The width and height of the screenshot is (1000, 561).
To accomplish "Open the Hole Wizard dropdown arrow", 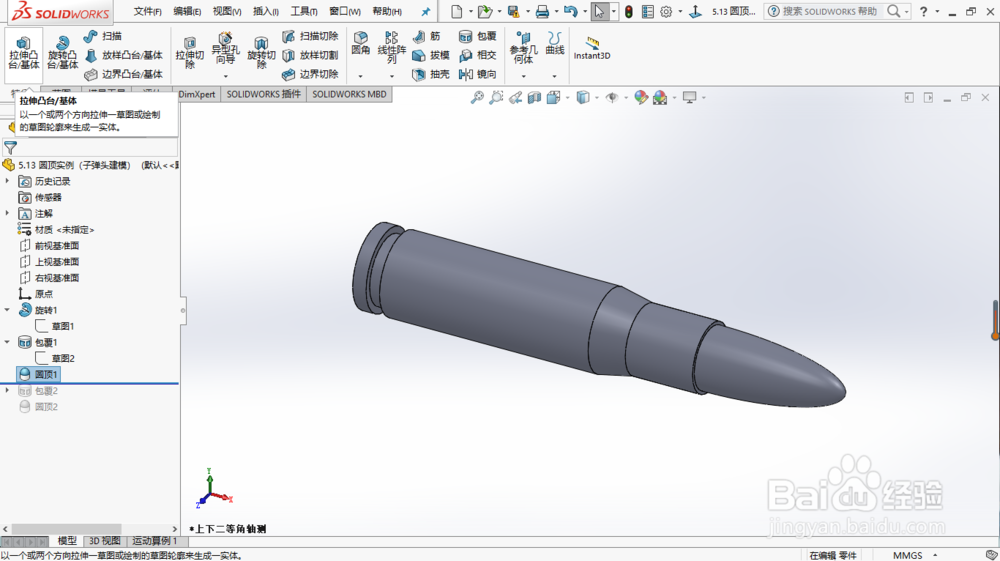I will click(225, 76).
